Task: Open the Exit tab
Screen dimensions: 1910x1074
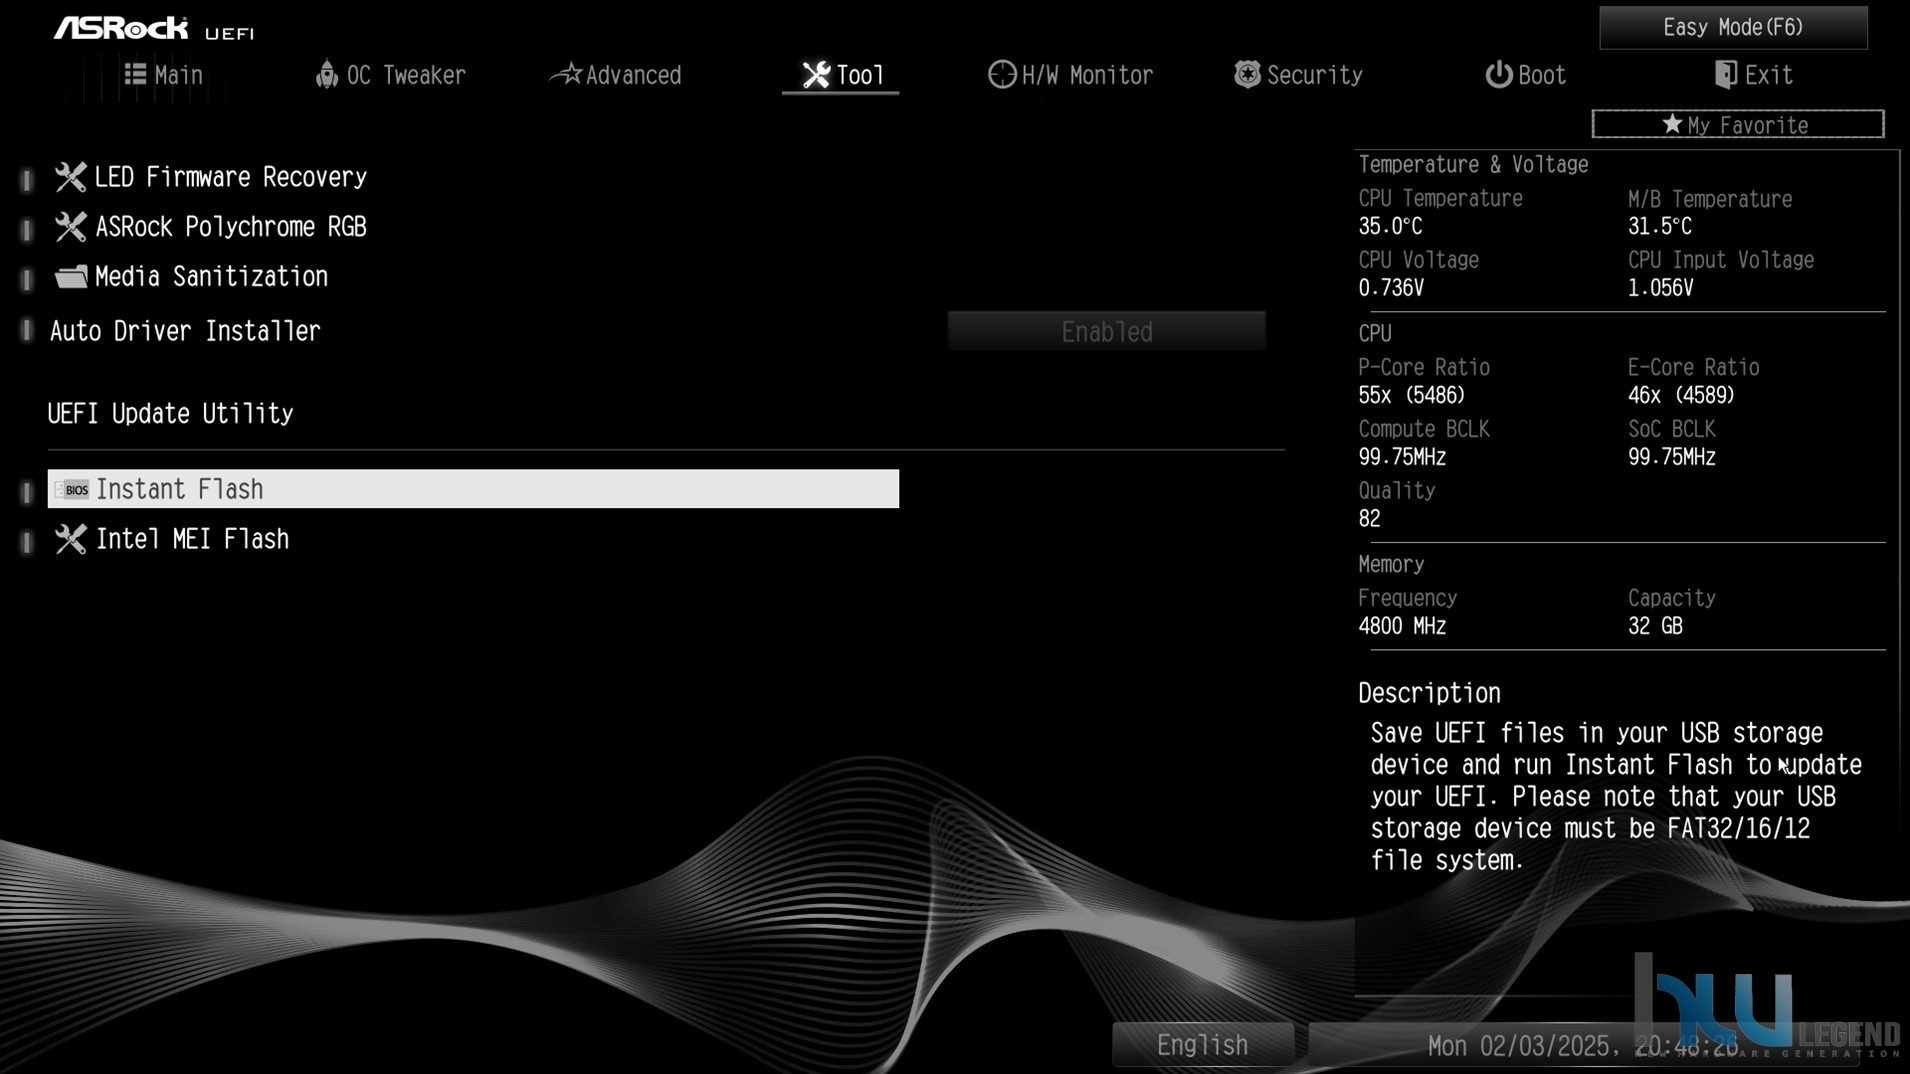Action: [x=1753, y=75]
